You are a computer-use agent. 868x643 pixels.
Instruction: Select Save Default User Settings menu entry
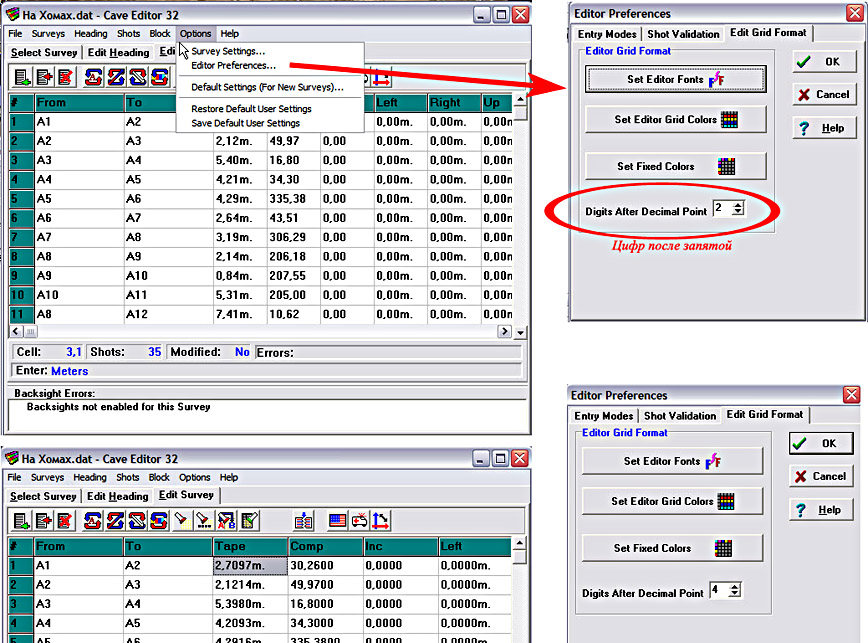point(245,123)
